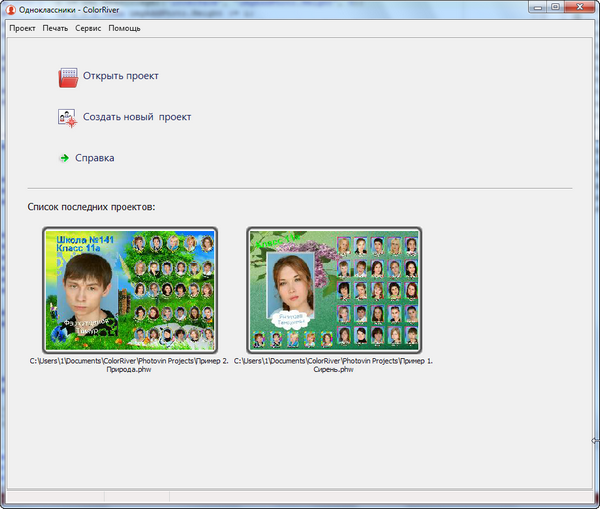Open the Пример 2. Природа project thumbnail
The image size is (600, 509).
(130, 290)
